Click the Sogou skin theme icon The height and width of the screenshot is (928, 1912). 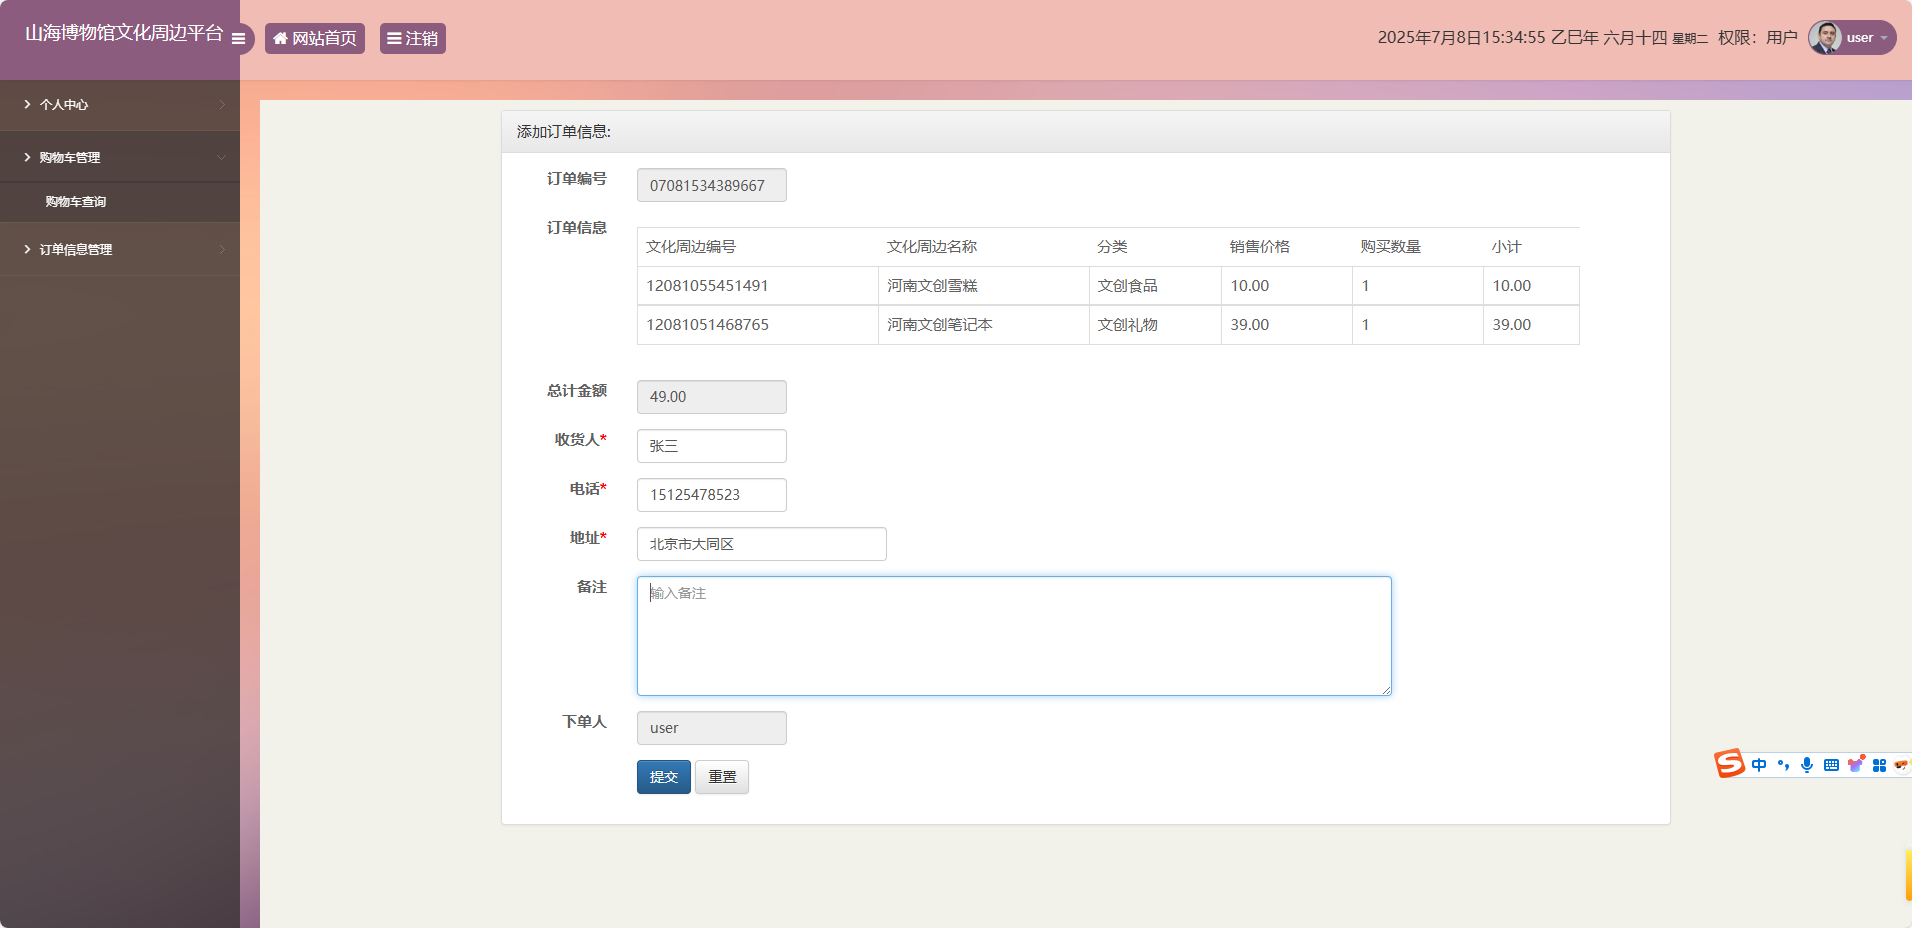1856,763
